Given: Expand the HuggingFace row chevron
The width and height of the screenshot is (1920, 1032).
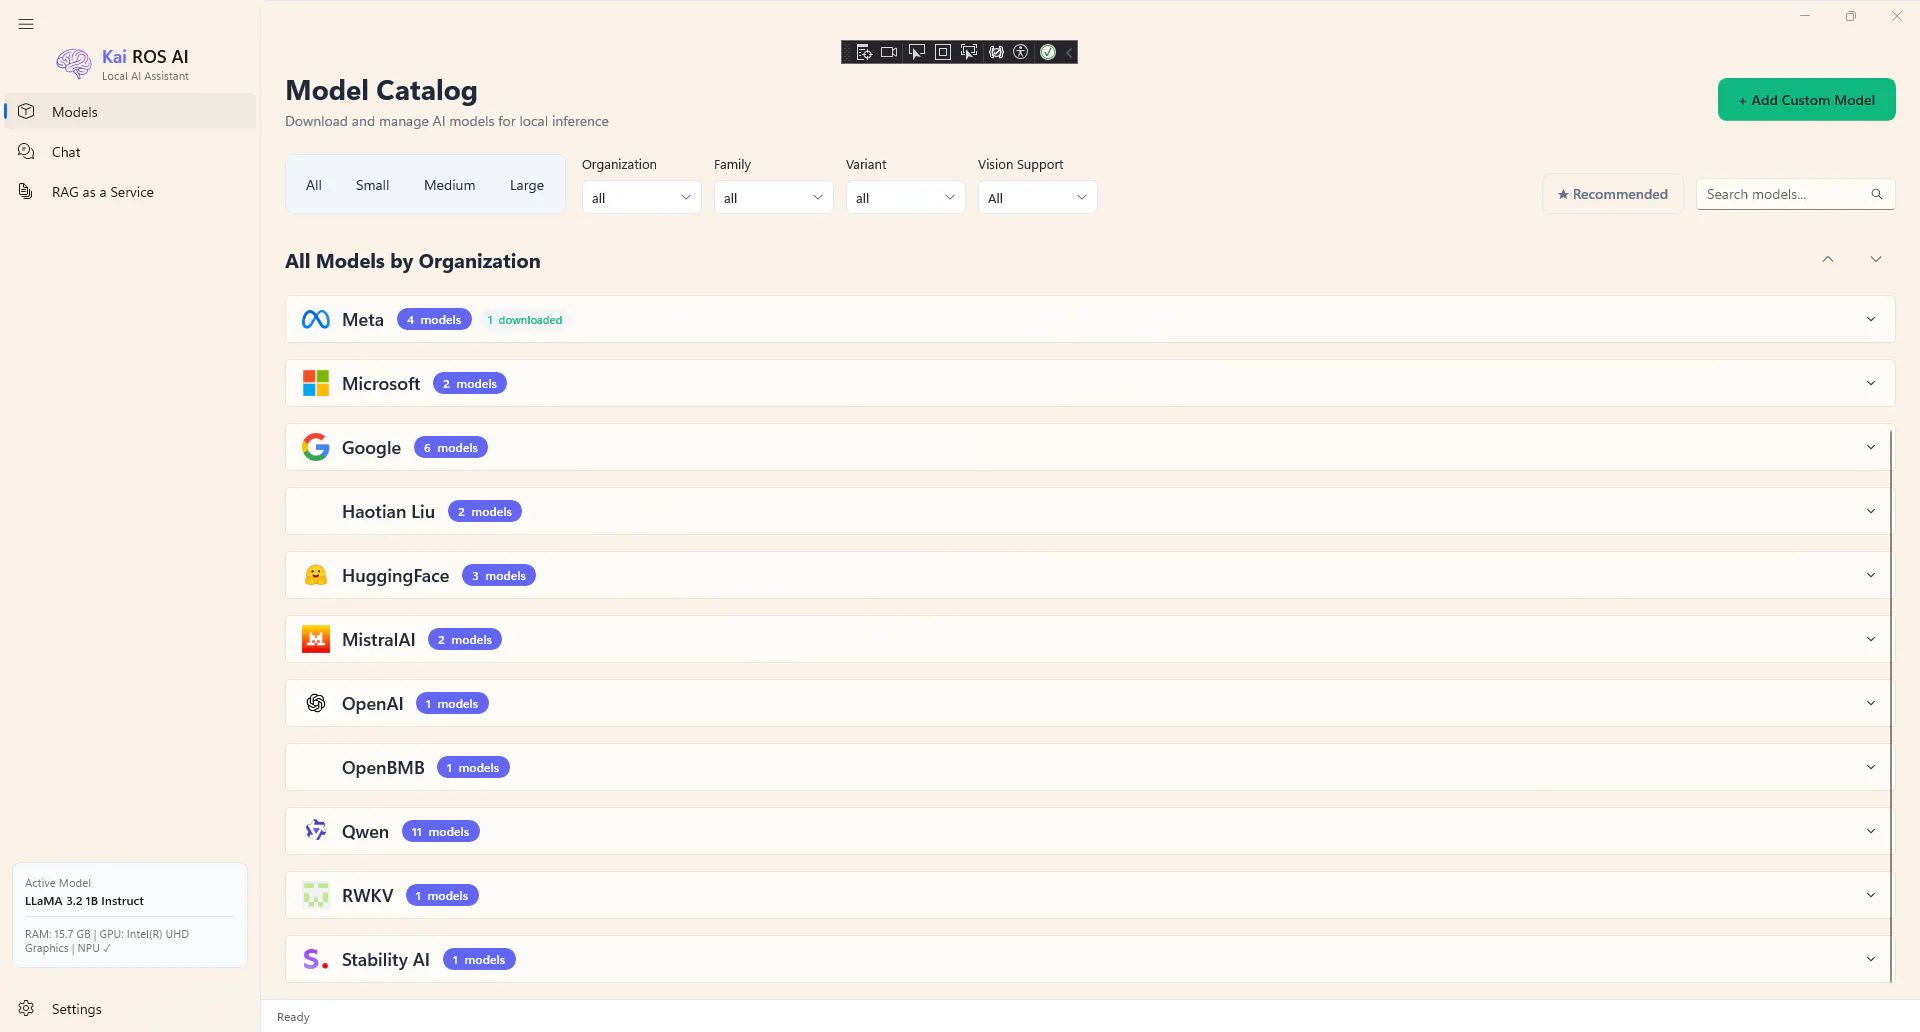Looking at the screenshot, I should 1871,575.
